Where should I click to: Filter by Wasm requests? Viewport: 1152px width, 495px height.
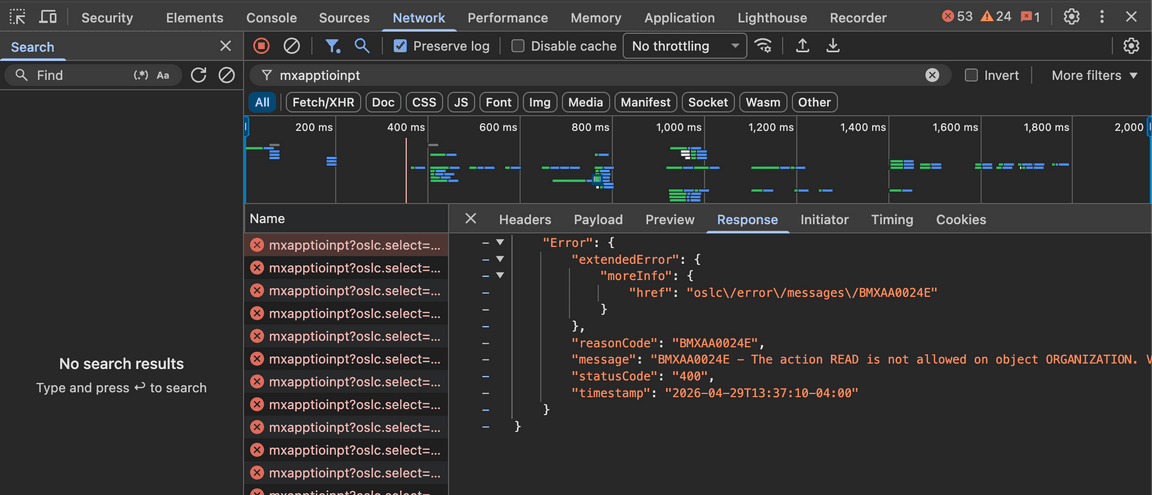click(763, 102)
